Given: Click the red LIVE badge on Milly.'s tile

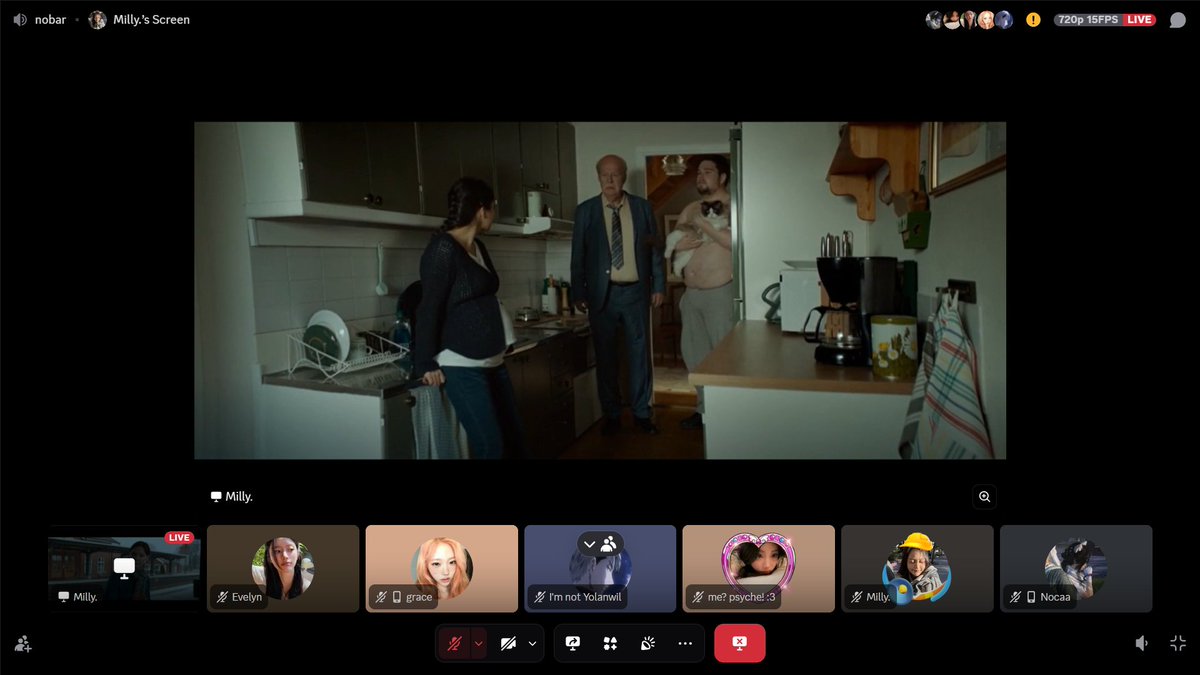Looking at the screenshot, I should 179,538.
